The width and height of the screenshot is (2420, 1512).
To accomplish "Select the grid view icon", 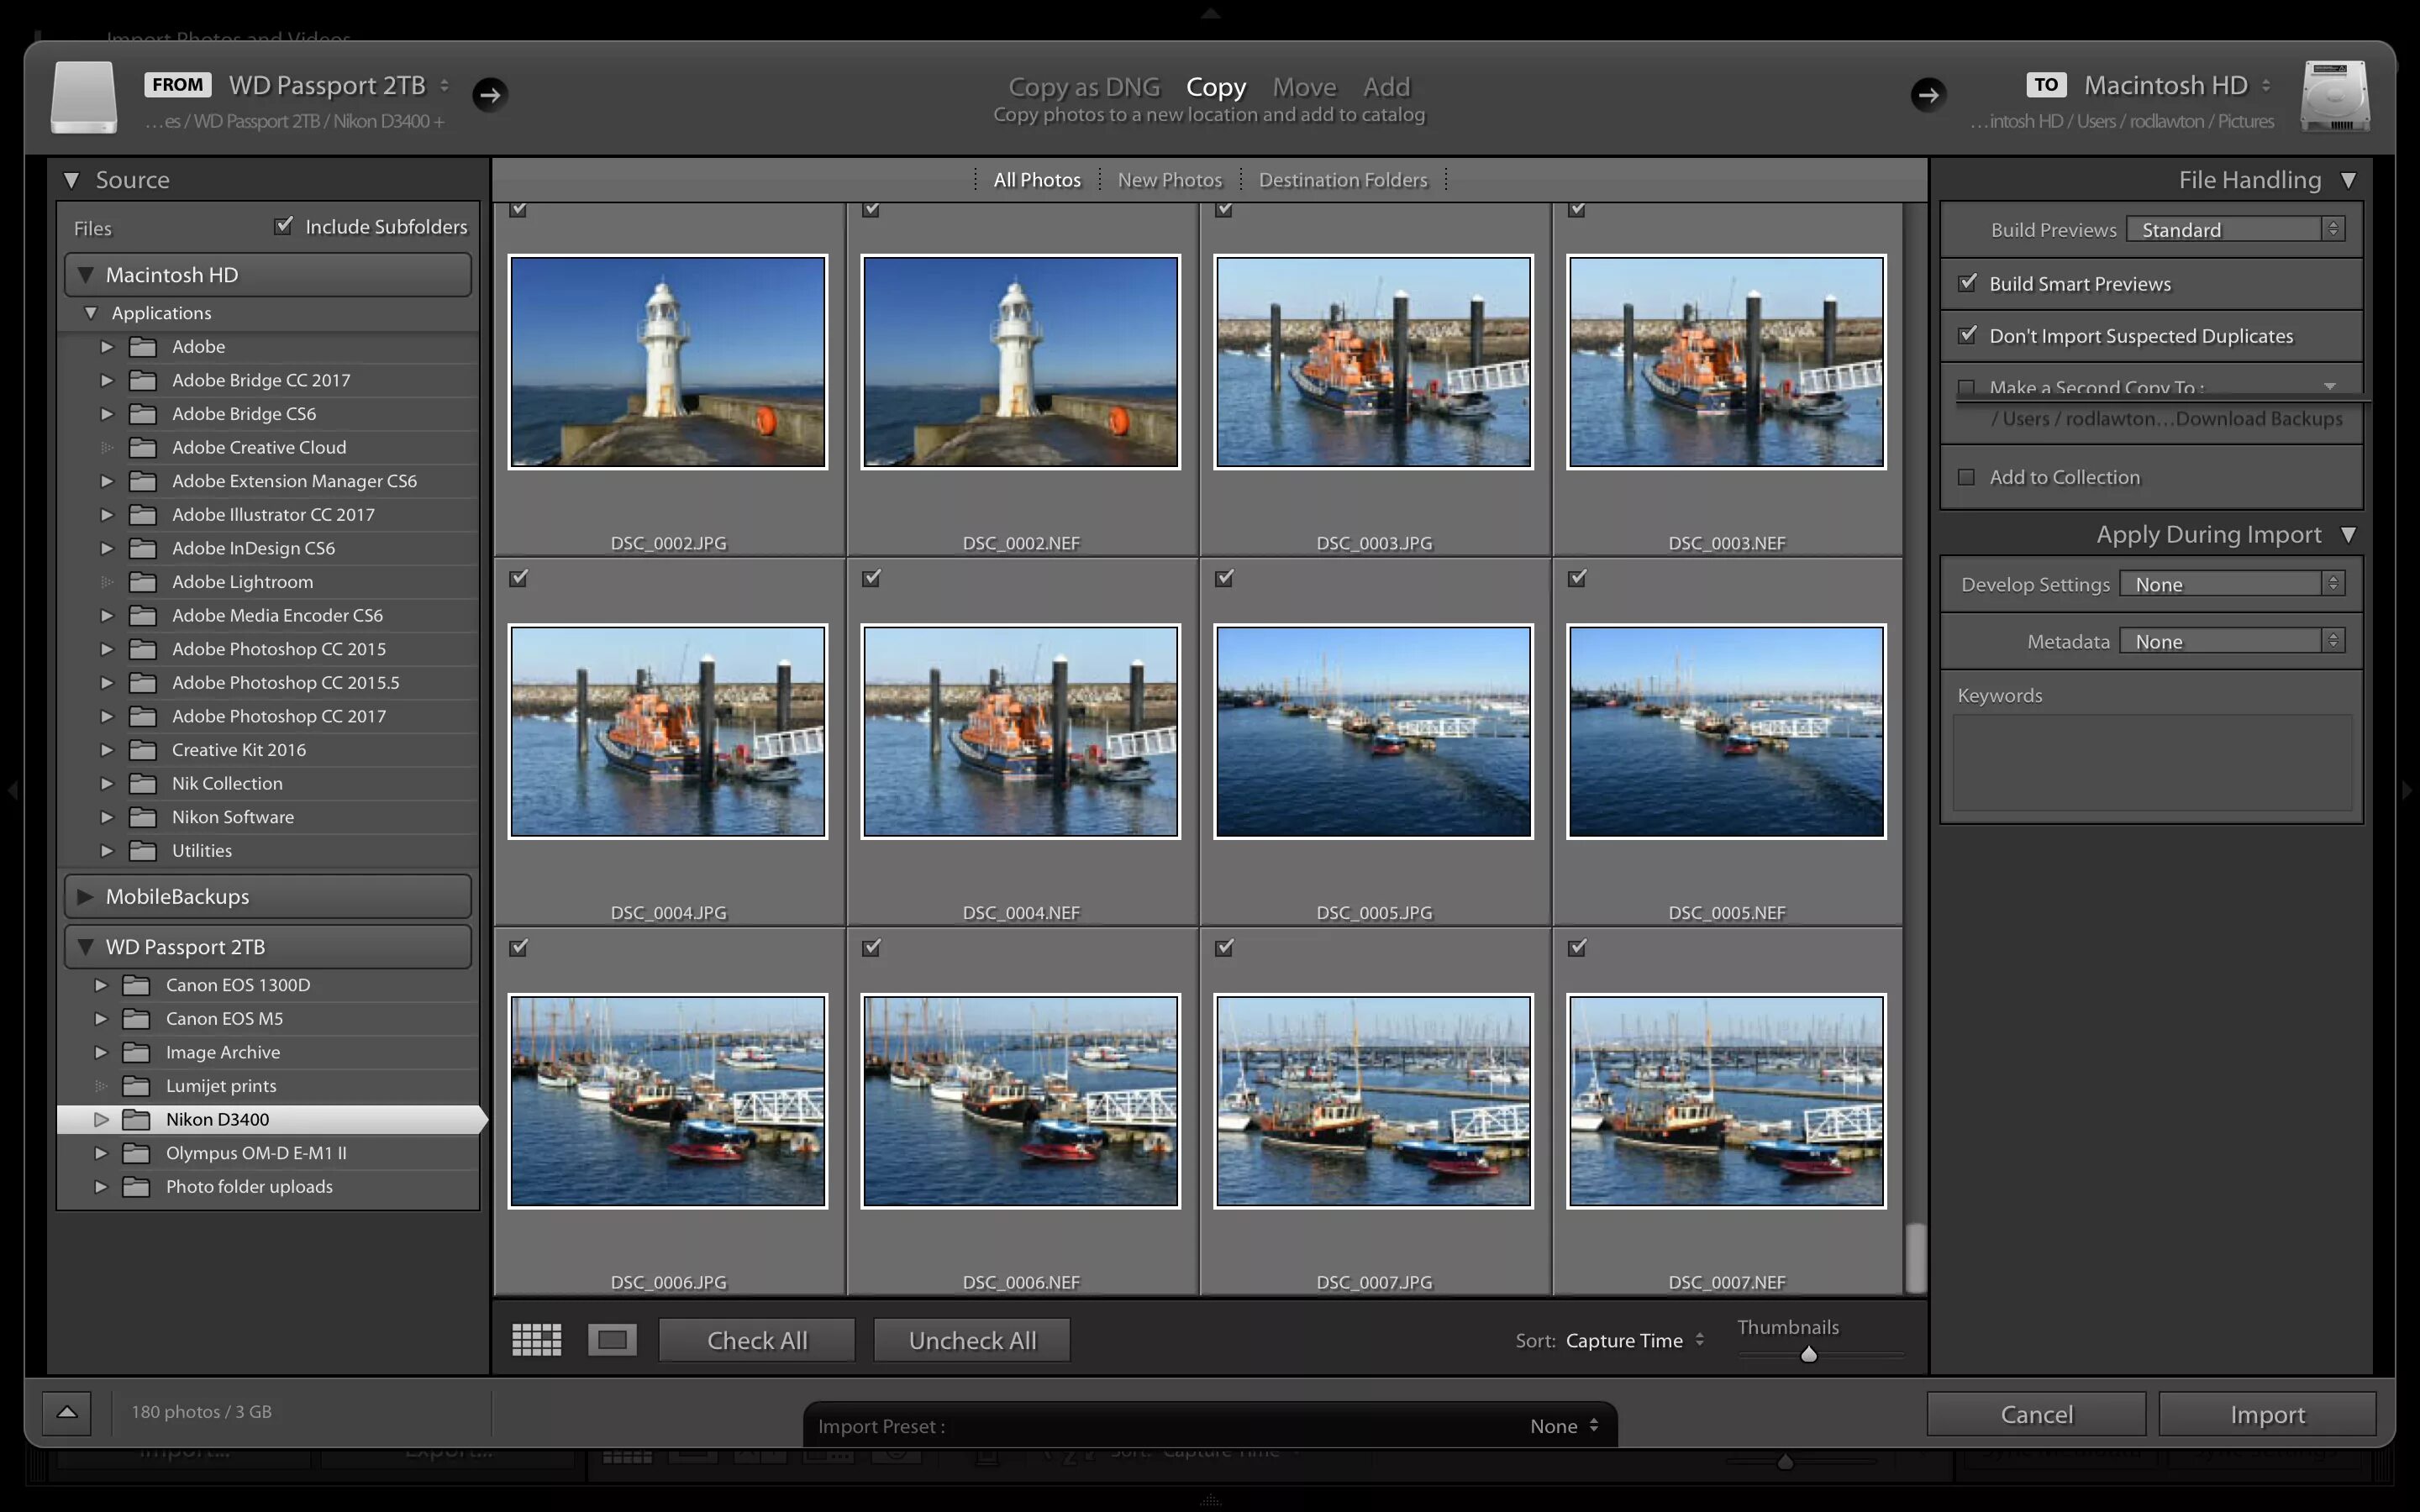I will point(536,1340).
